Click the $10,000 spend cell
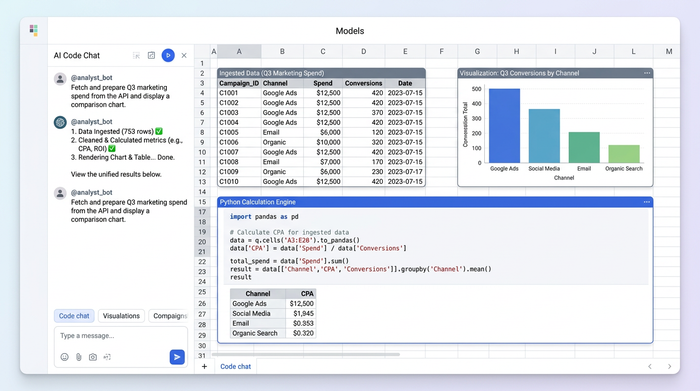Image resolution: width=700 pixels, height=391 pixels. 323,142
